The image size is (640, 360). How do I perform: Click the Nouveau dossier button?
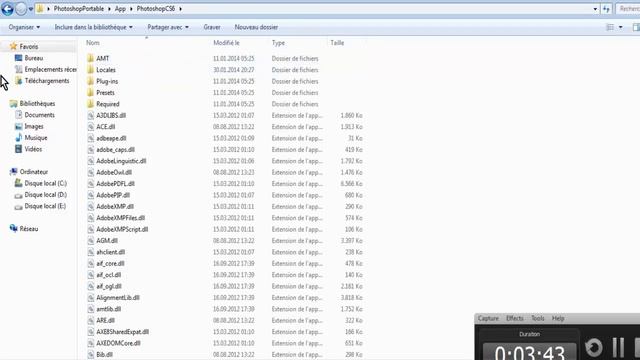pos(256,27)
